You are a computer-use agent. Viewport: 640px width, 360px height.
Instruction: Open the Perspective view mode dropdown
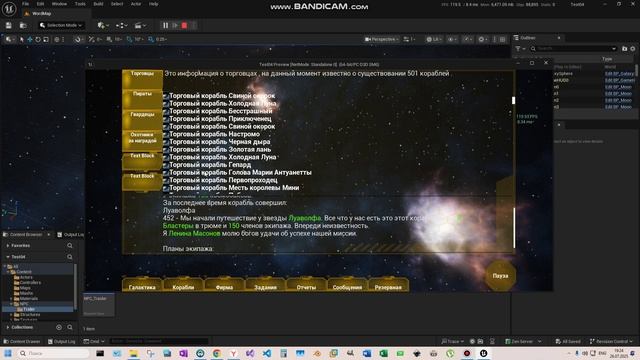click(382, 39)
